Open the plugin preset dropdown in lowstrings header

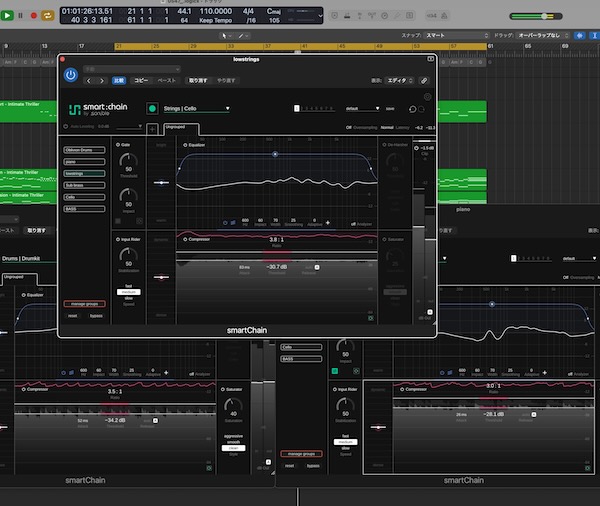[x=132, y=69]
